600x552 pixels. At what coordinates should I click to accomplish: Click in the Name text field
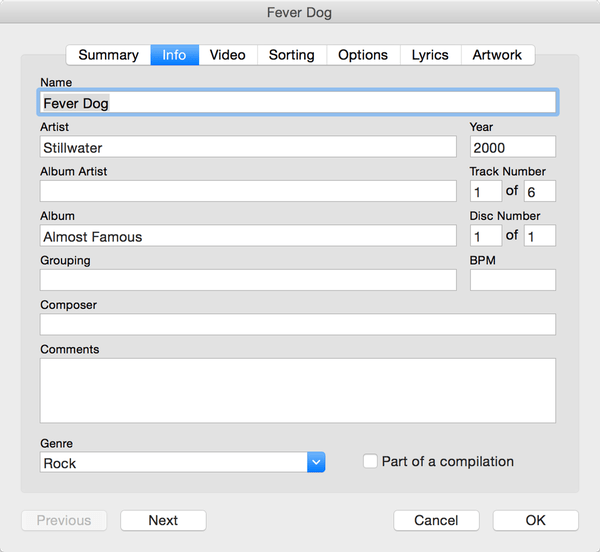(298, 102)
